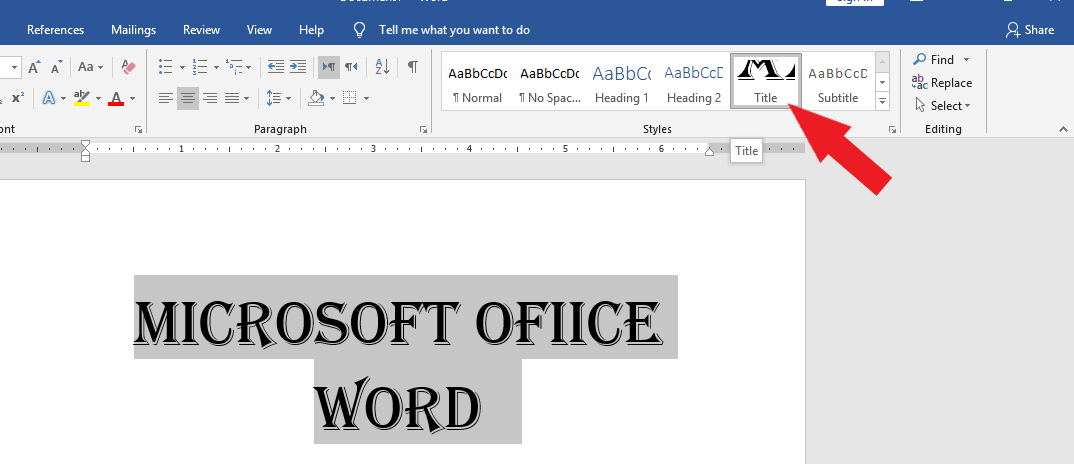Open Font dialog launcher
This screenshot has width=1074, height=464.
138,129
